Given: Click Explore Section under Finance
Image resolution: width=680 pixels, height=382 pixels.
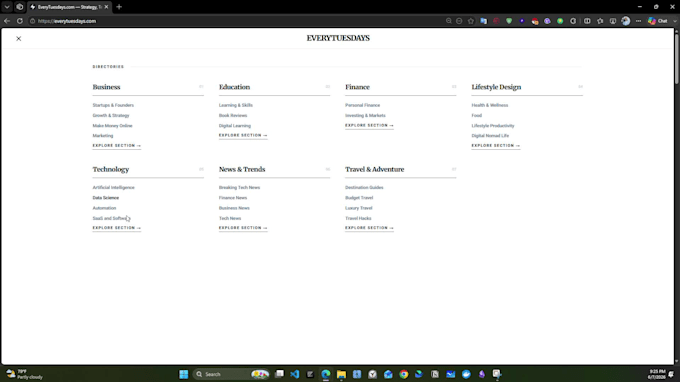Looking at the screenshot, I should 369,125.
